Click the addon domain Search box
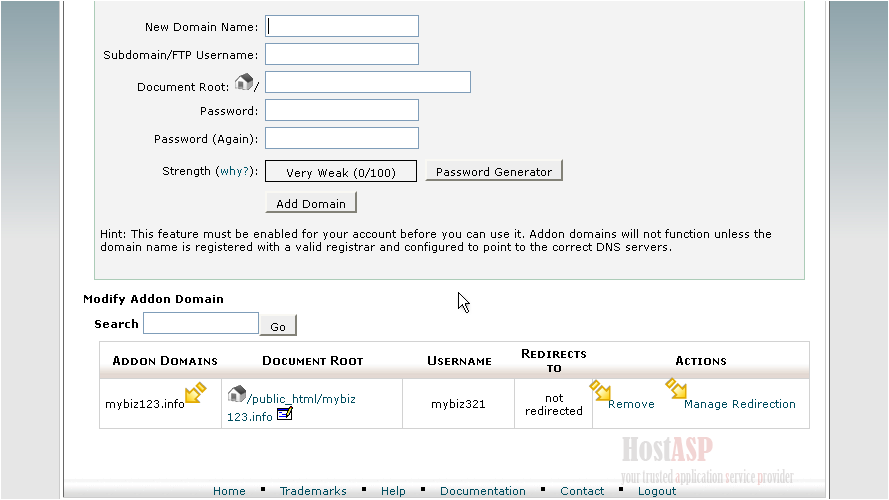The height and width of the screenshot is (500, 889). pyautogui.click(x=200, y=323)
